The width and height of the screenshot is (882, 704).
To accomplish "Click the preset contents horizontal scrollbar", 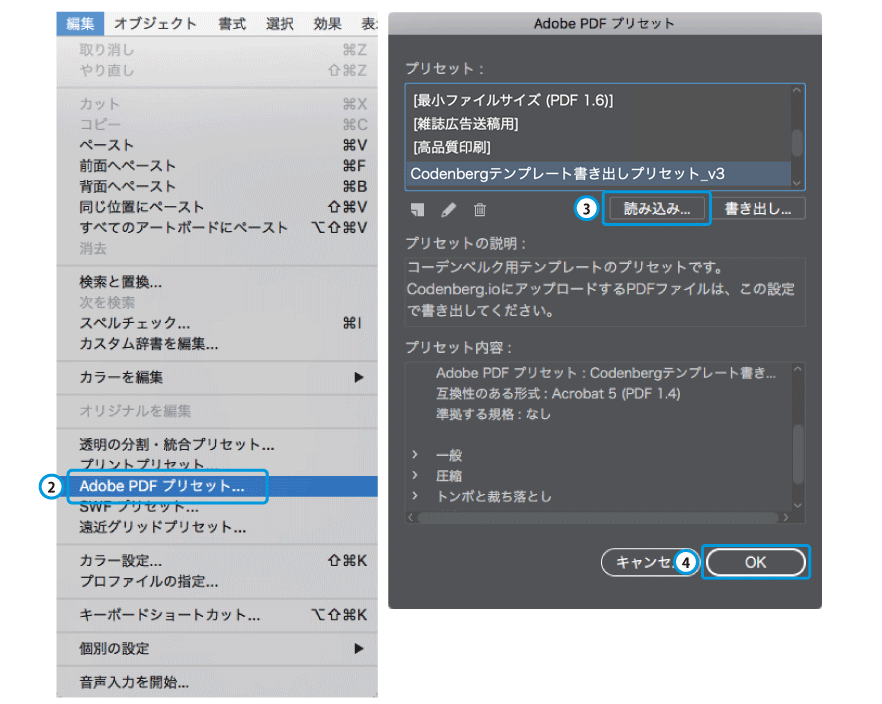I will [x=598, y=517].
